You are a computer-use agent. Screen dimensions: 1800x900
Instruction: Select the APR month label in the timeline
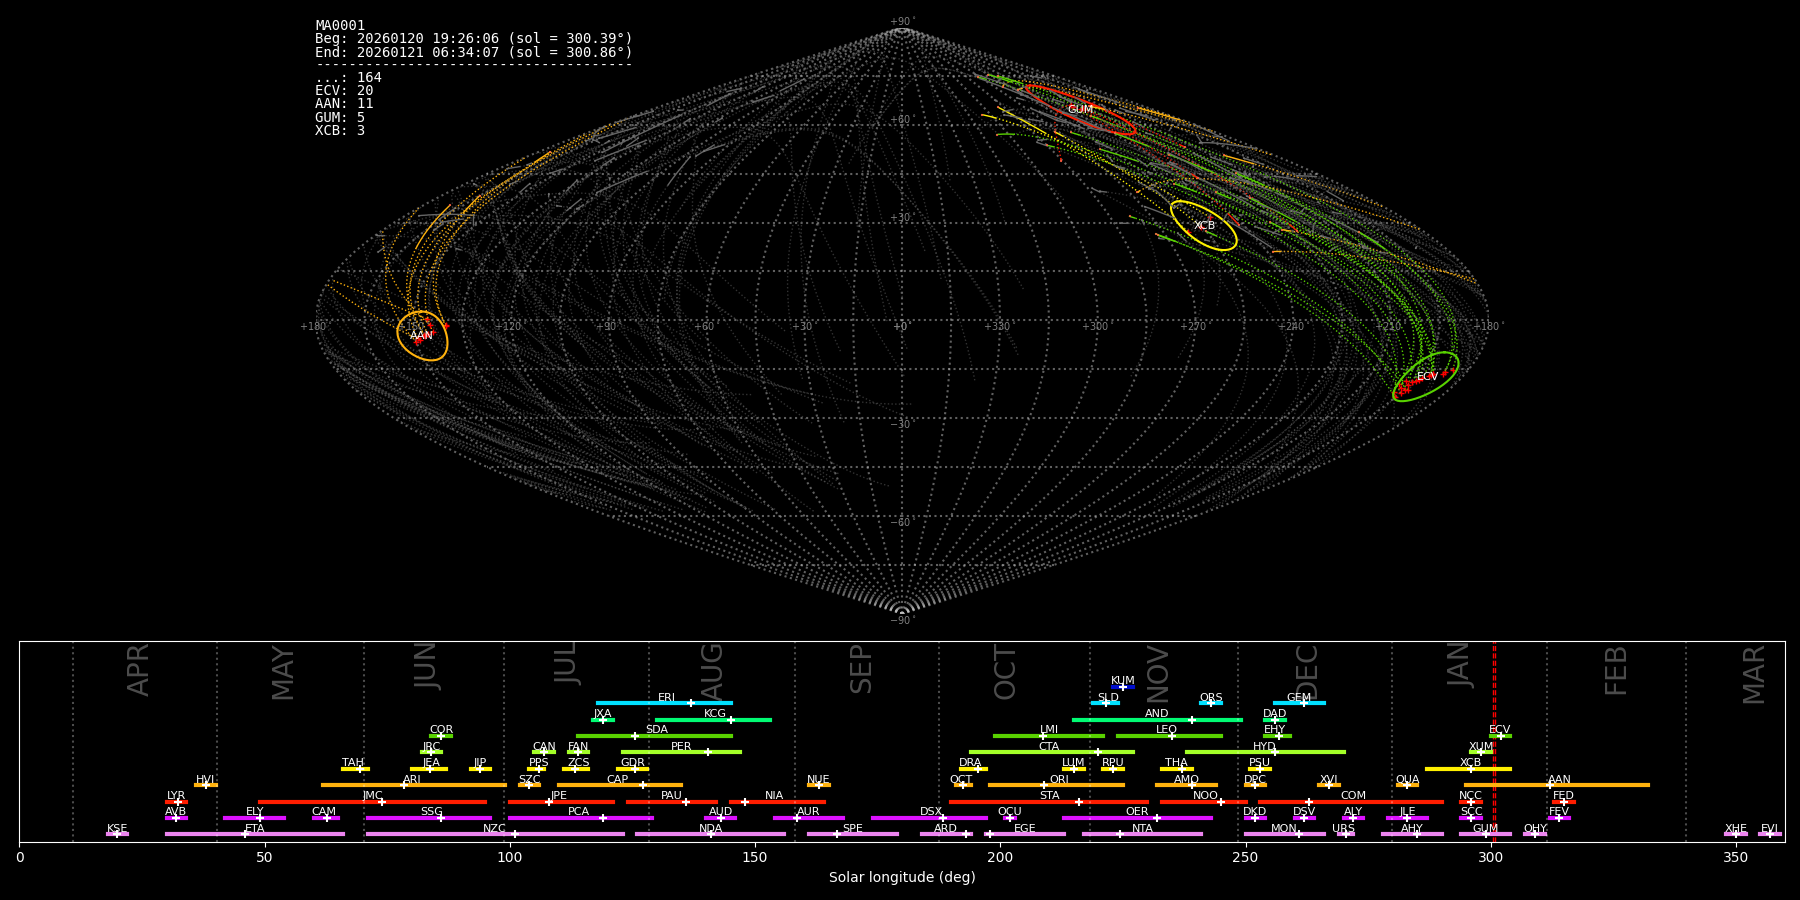[138, 670]
